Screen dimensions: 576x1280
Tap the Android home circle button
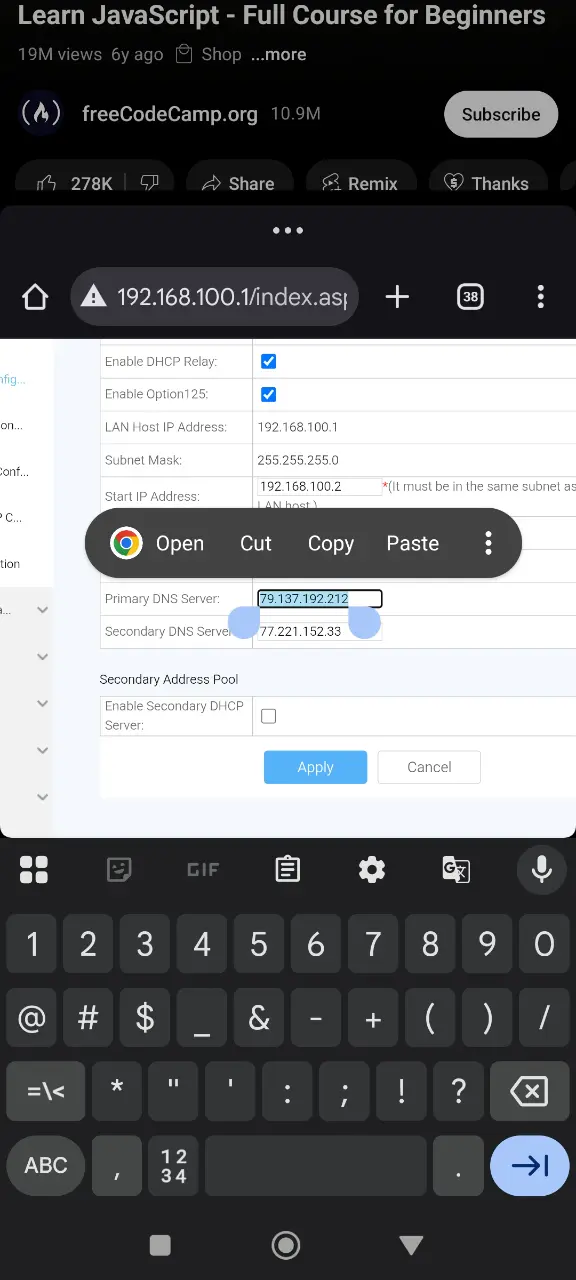(286, 1245)
